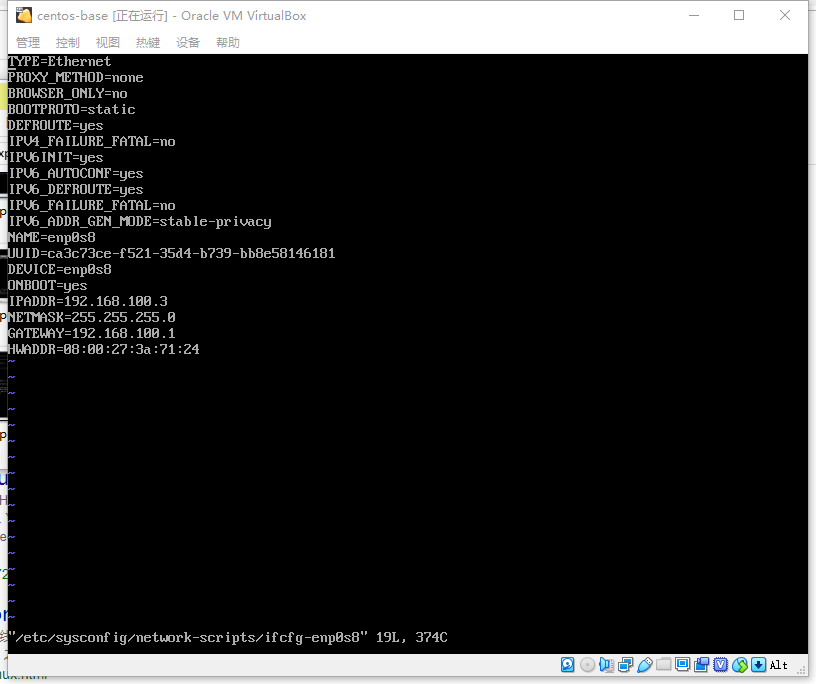Viewport: 816px width, 684px height.
Task: Open the 设备 menu
Action: point(188,42)
